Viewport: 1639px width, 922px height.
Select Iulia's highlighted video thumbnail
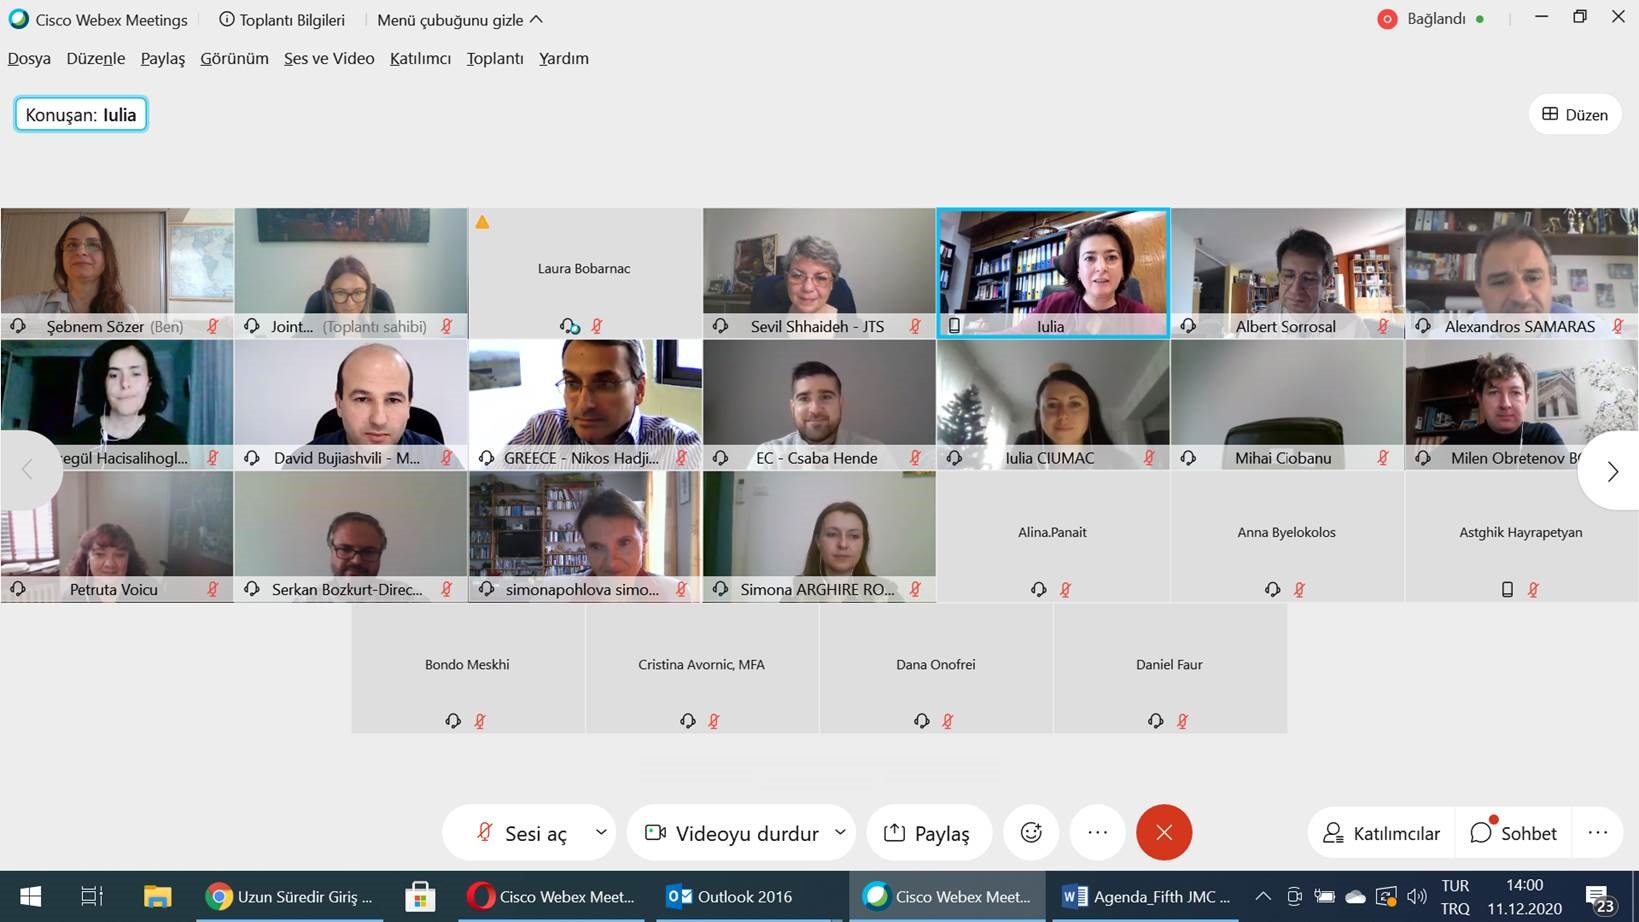click(1052, 272)
